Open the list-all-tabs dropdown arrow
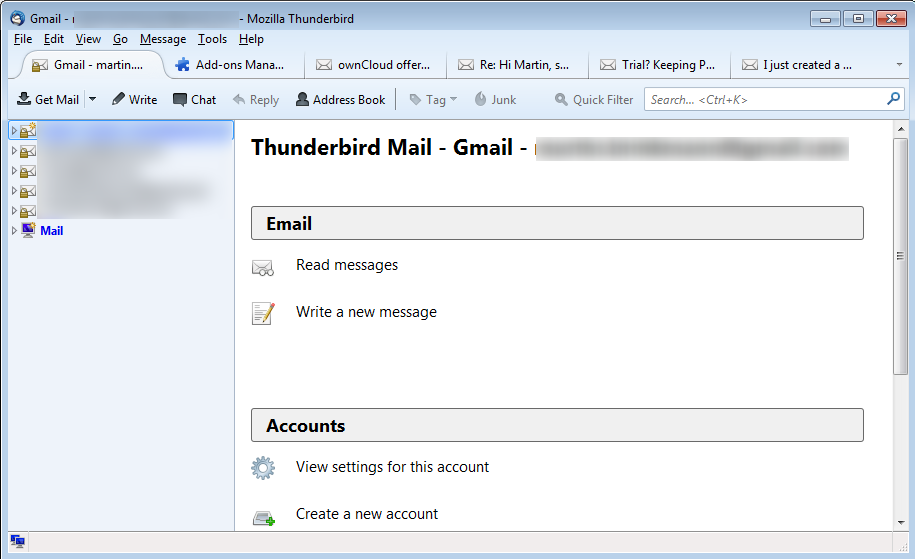 [899, 65]
